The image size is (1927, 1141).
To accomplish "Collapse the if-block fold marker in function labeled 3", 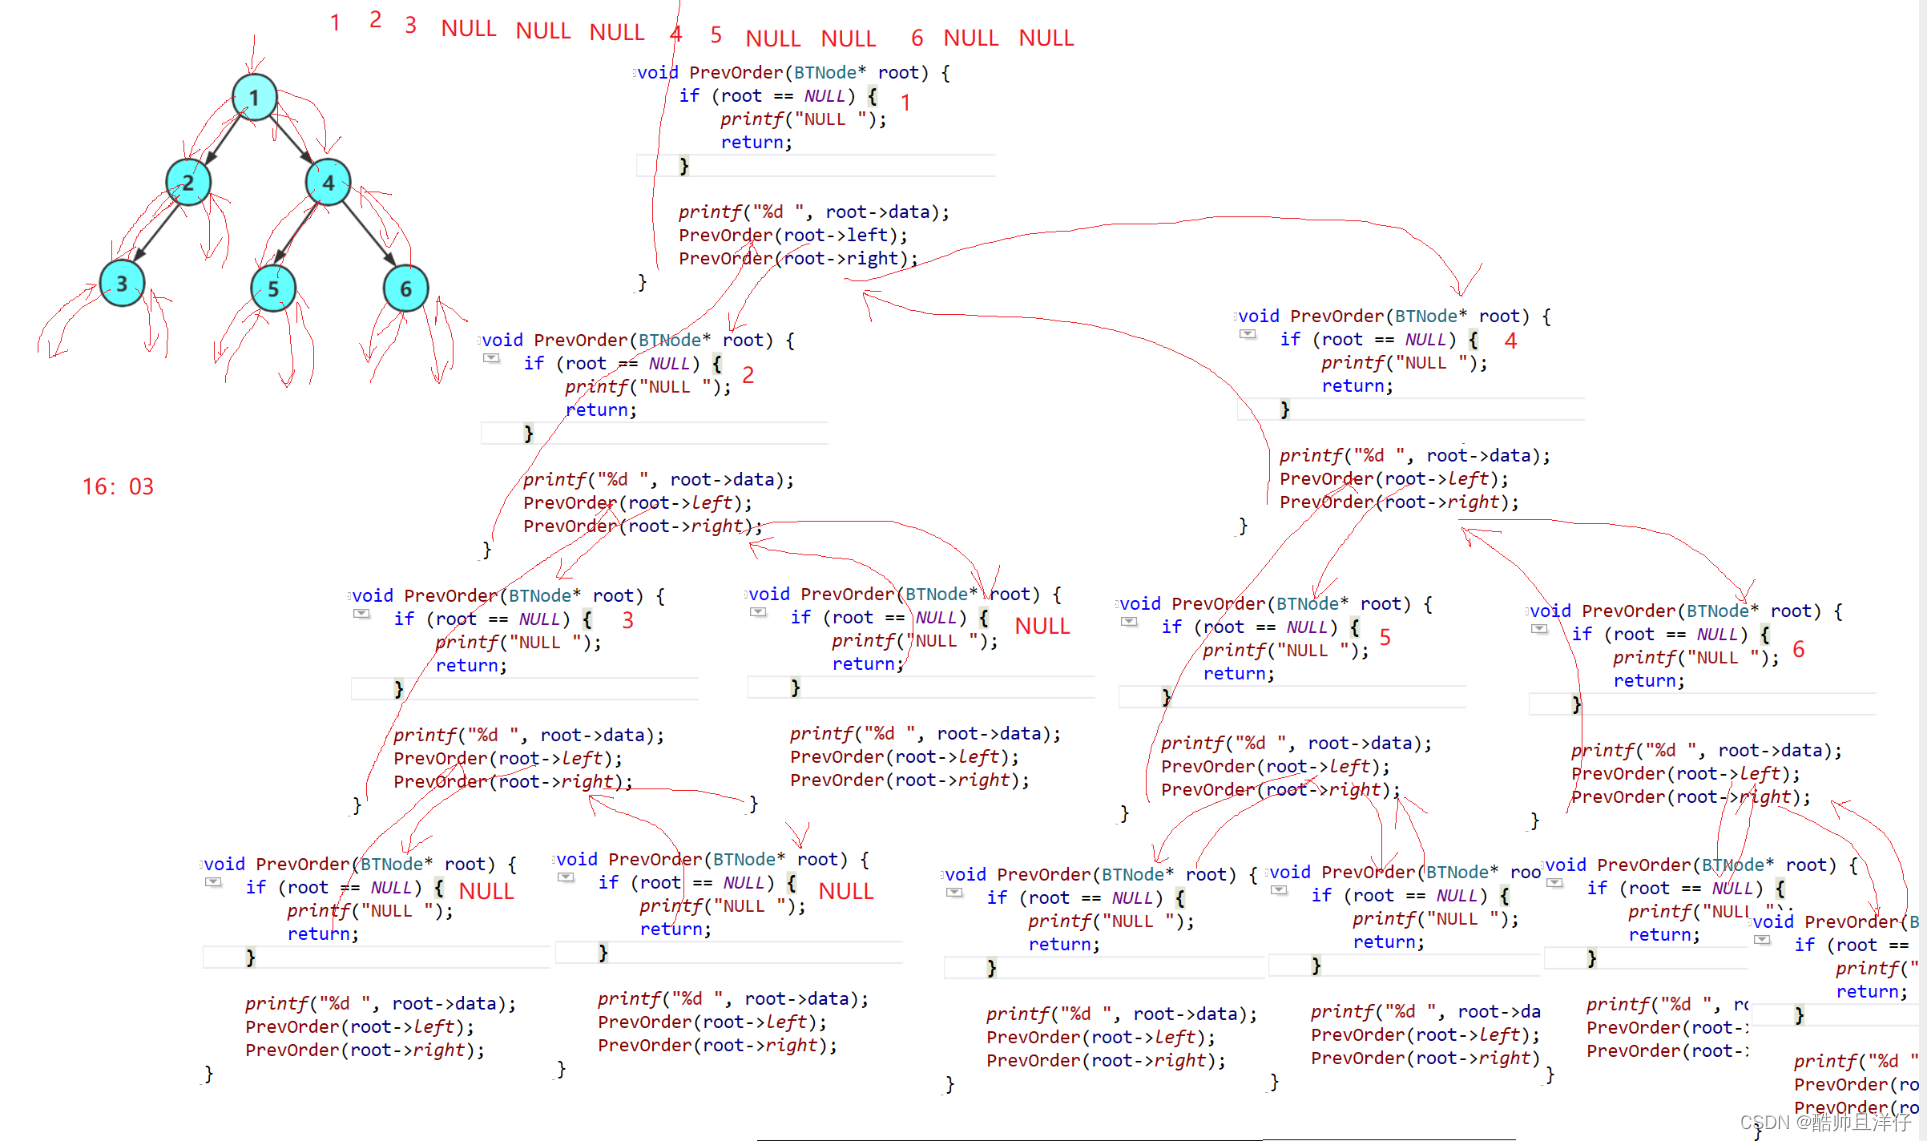I will point(362,614).
